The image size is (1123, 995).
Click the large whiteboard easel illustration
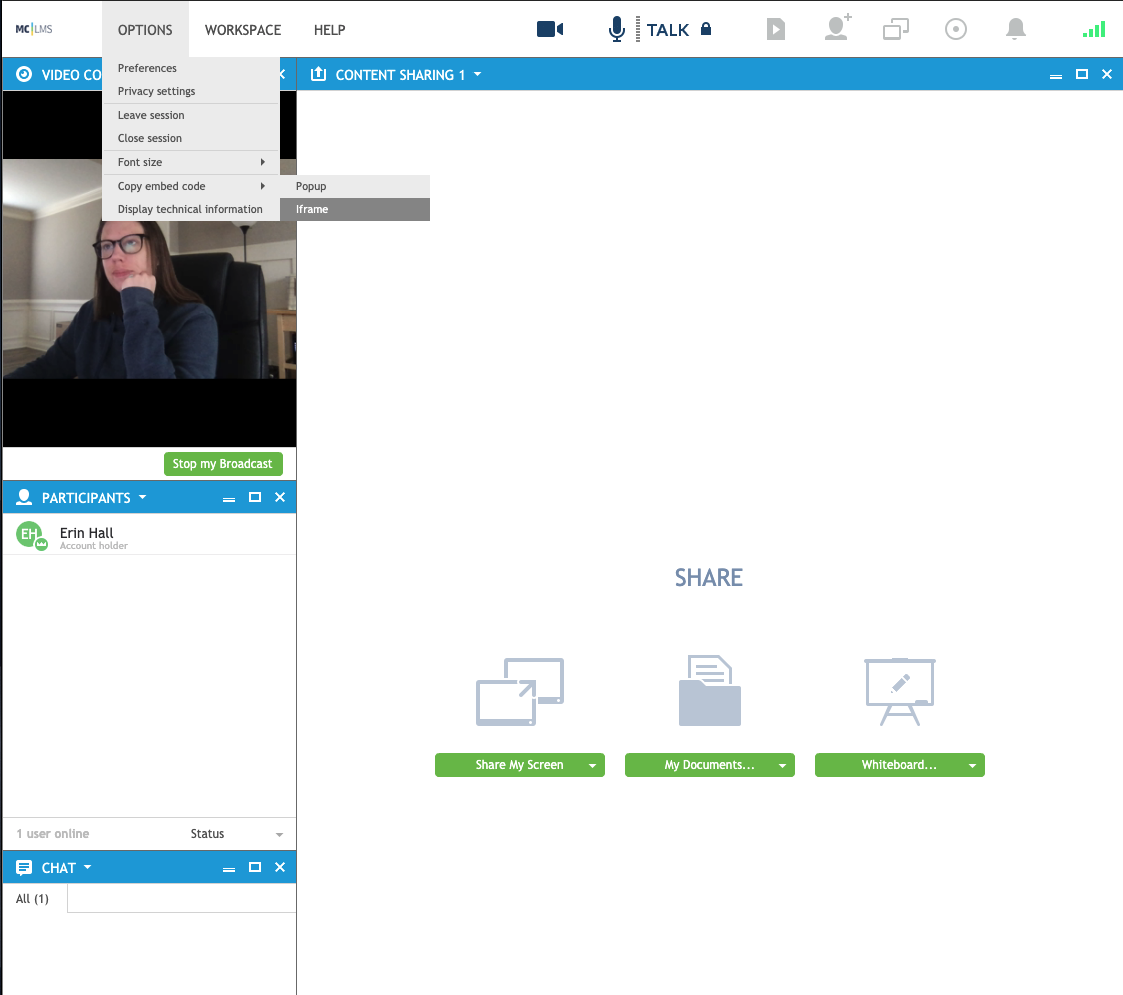coord(900,691)
